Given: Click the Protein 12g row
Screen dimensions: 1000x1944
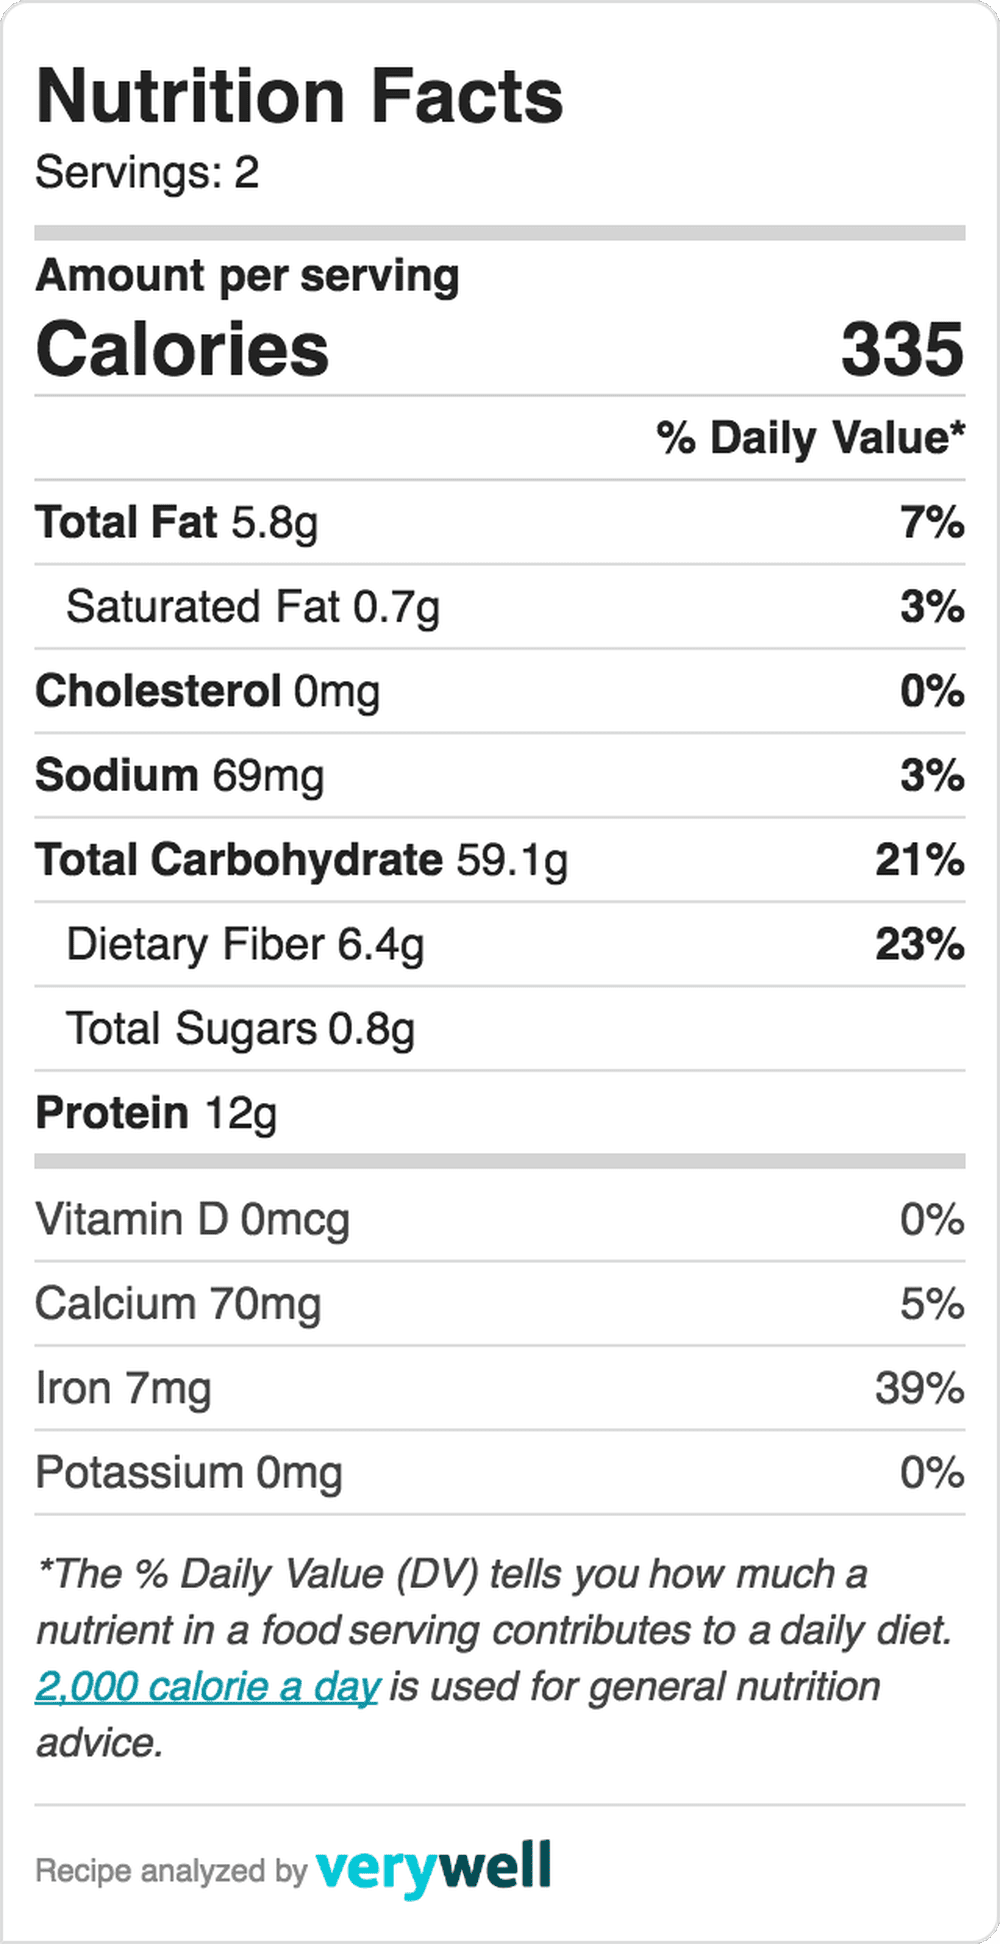Looking at the screenshot, I should pyautogui.click(x=500, y=1113).
